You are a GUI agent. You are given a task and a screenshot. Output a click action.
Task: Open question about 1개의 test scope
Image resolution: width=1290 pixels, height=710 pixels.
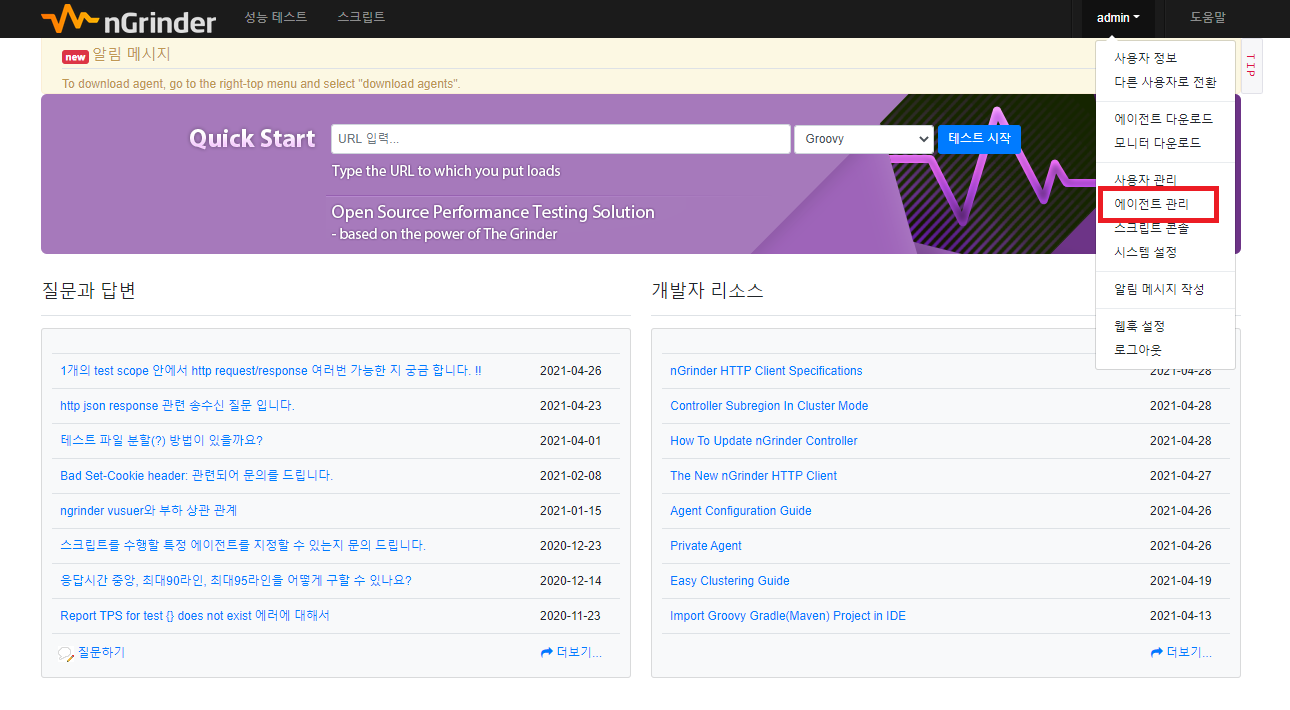tap(271, 371)
